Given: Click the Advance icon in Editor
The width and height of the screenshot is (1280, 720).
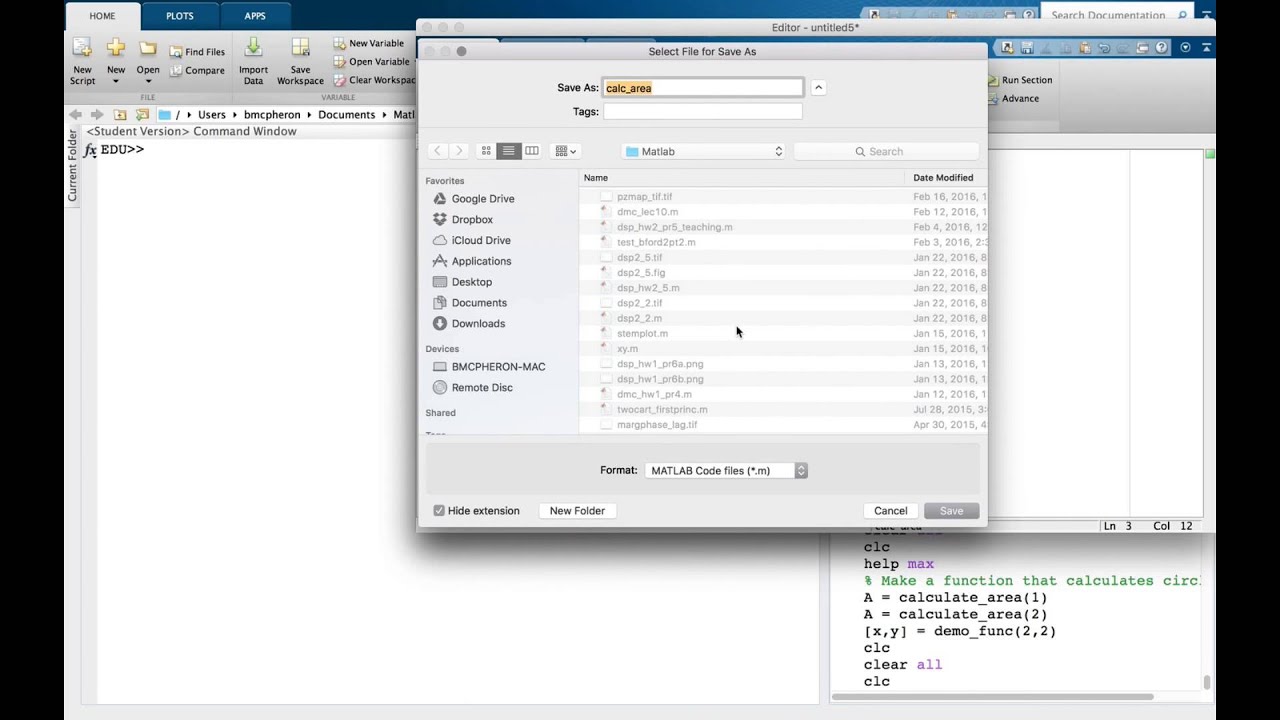Looking at the screenshot, I should [993, 98].
